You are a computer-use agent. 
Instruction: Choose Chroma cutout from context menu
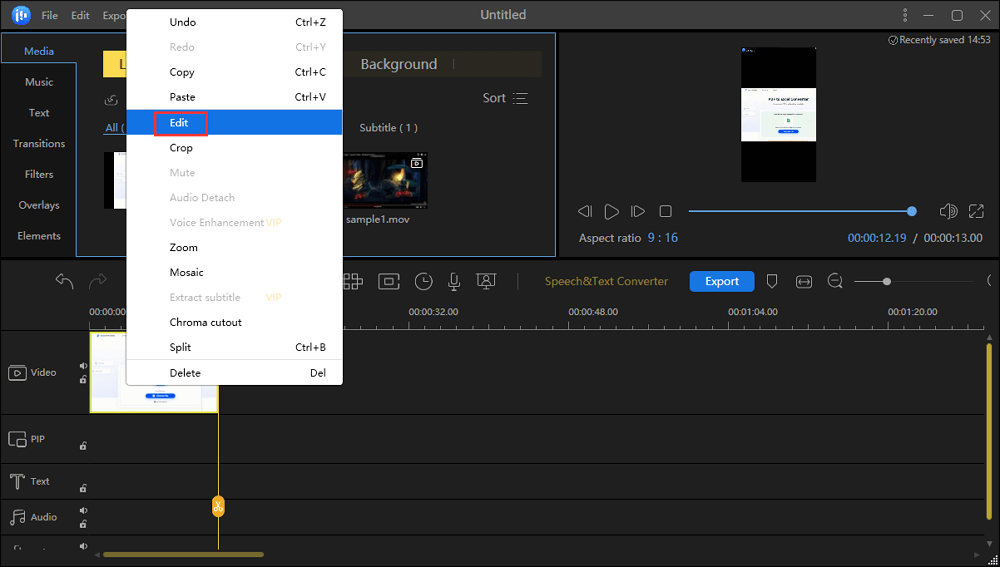(x=205, y=323)
